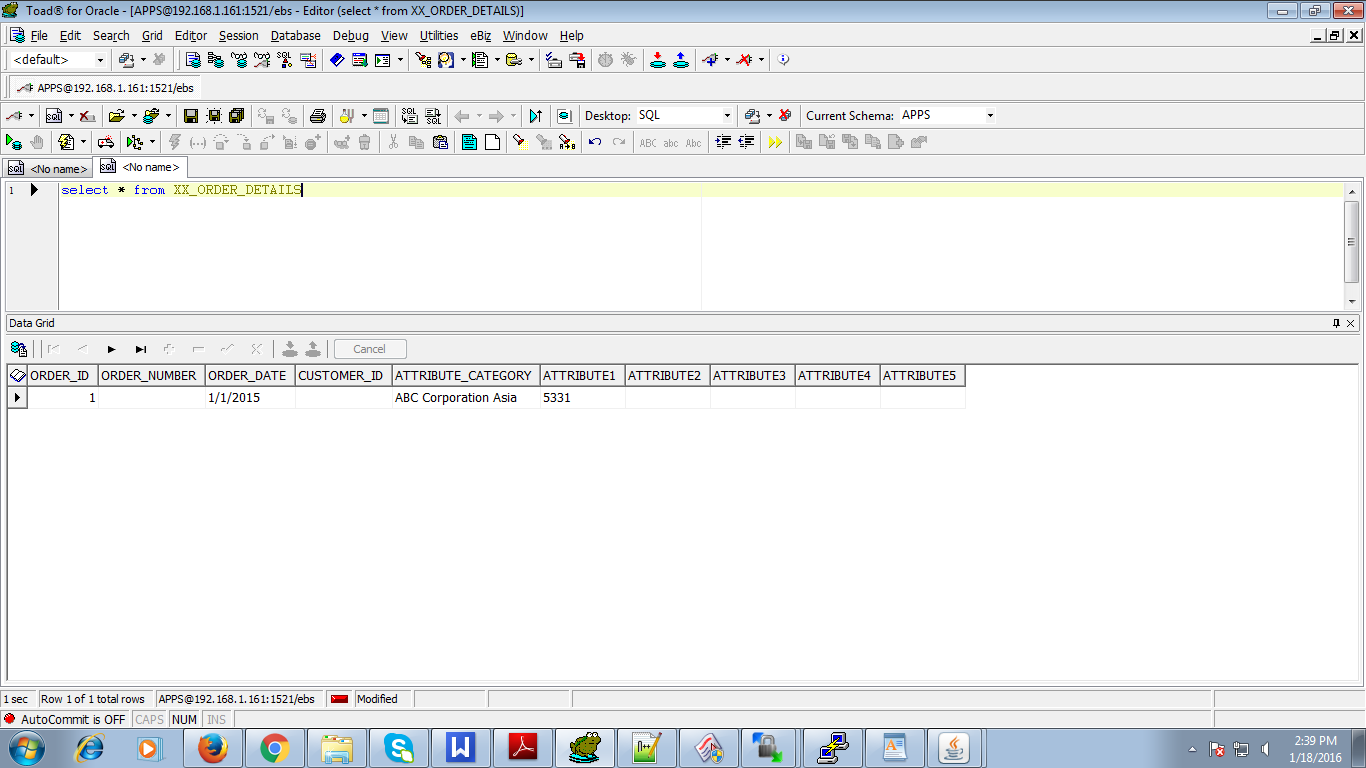Click the Last record arrow in Data Grid

pyautogui.click(x=140, y=349)
